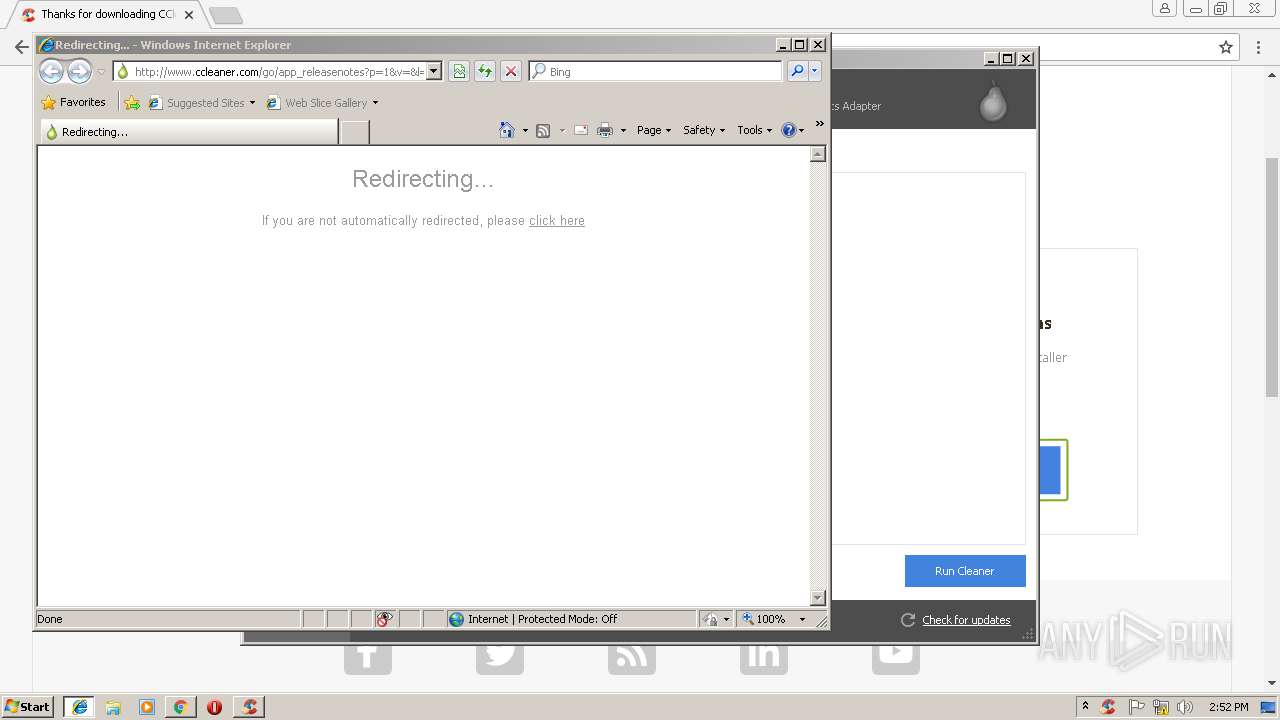This screenshot has height=720, width=1280.
Task: Refresh the page in Internet Explorer
Action: point(485,71)
